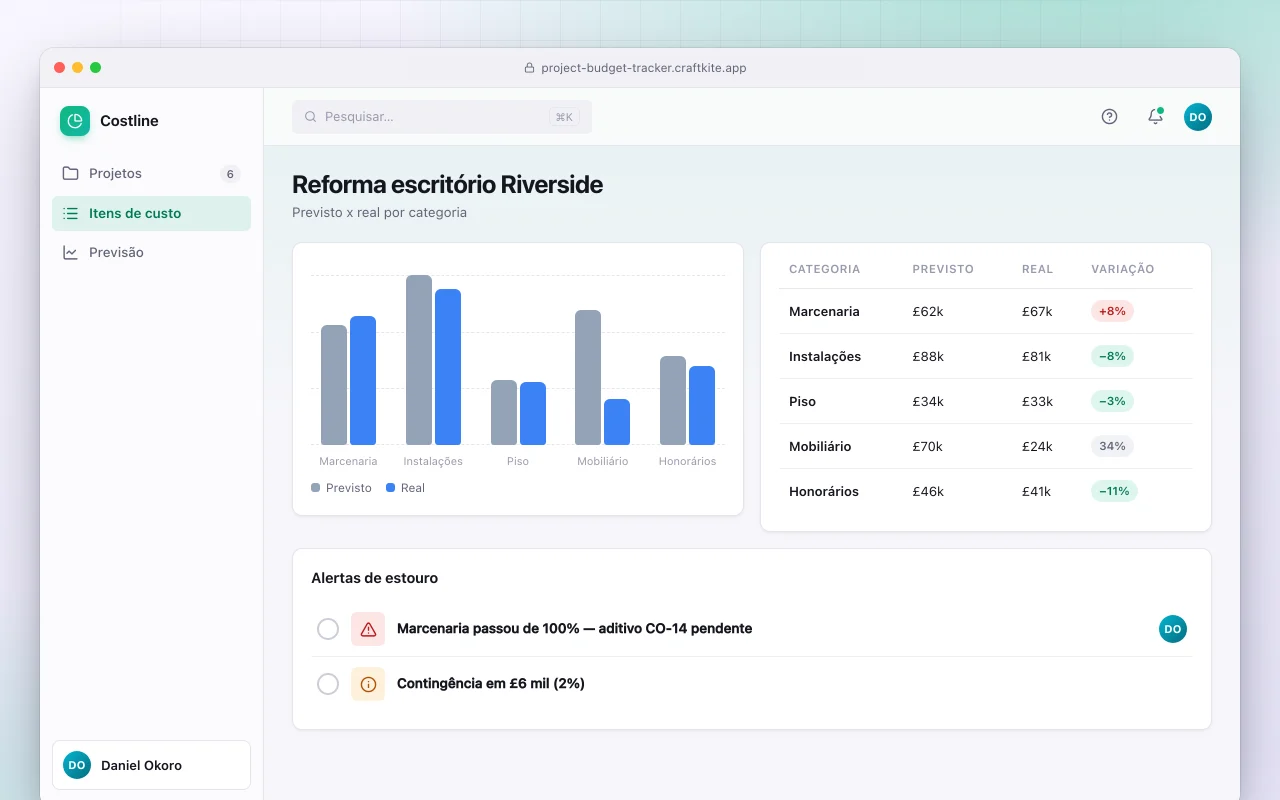Click the +8% variation badge
1280x800 pixels.
tap(1112, 311)
